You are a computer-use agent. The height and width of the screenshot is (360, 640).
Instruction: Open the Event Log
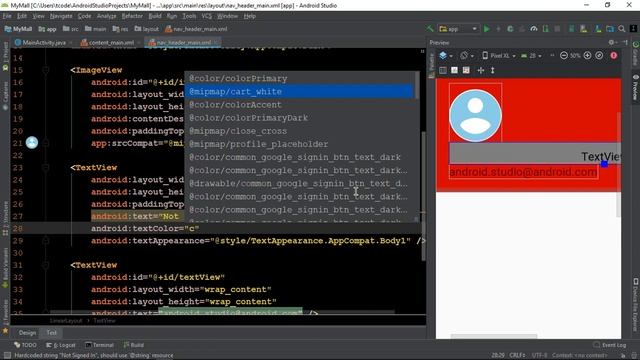click(610, 345)
